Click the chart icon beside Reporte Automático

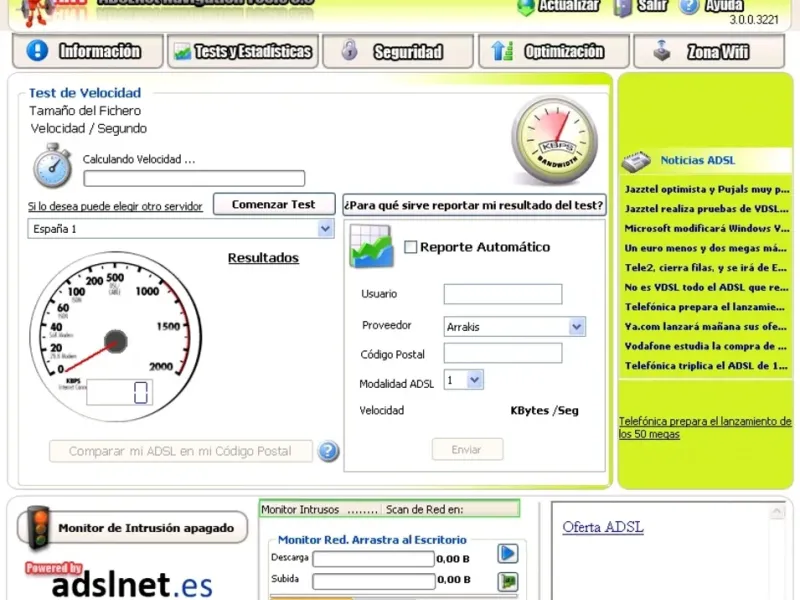(x=371, y=246)
